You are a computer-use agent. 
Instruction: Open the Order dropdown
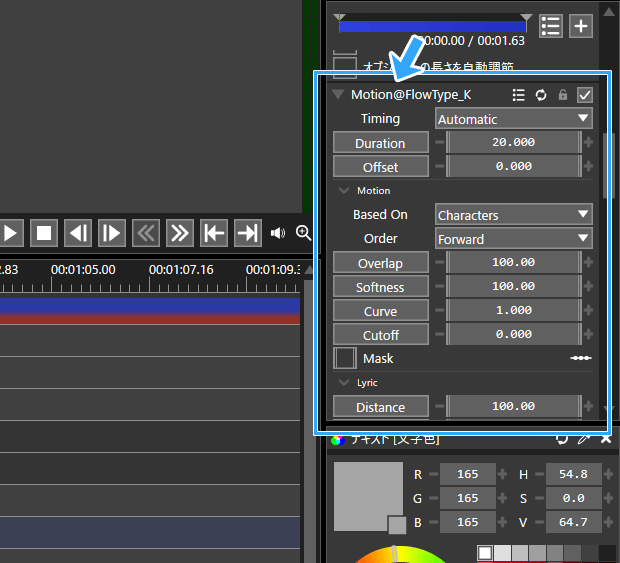coord(514,239)
